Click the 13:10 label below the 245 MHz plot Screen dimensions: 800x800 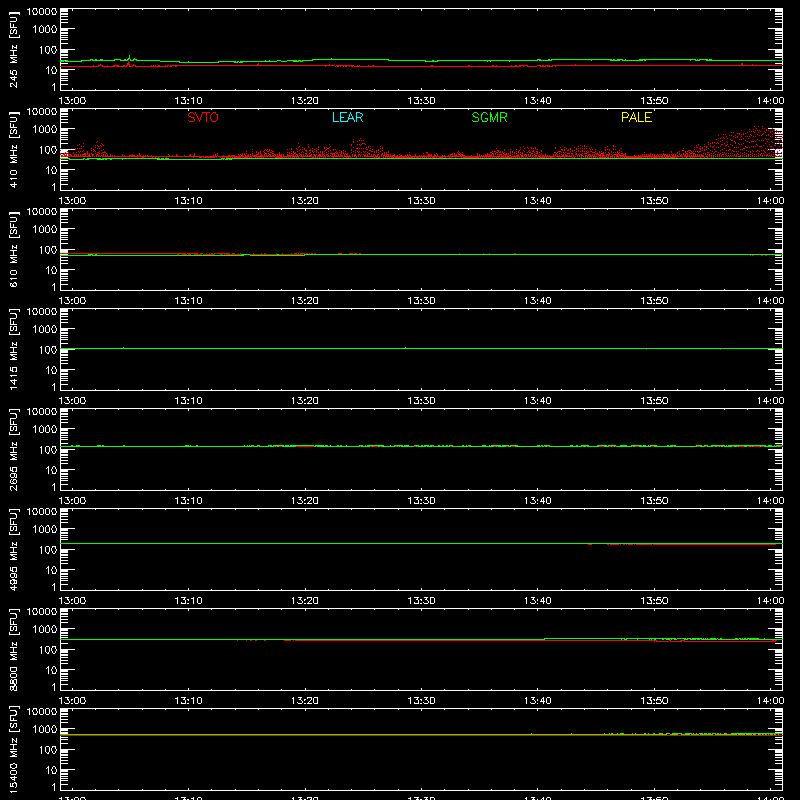point(188,101)
